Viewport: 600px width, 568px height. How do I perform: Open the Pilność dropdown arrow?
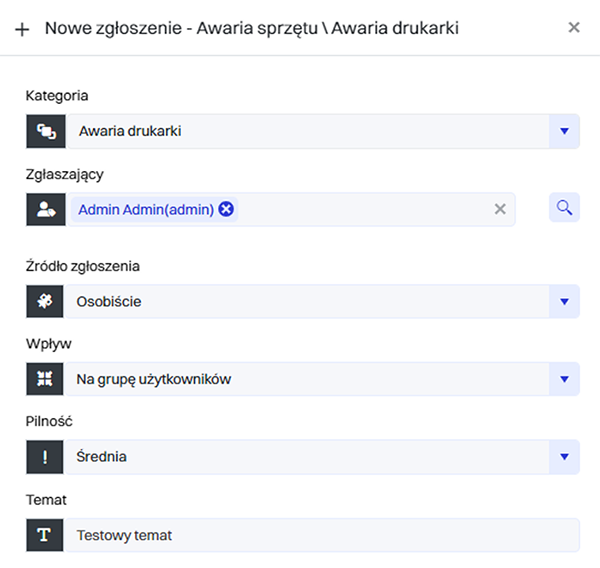tap(564, 457)
